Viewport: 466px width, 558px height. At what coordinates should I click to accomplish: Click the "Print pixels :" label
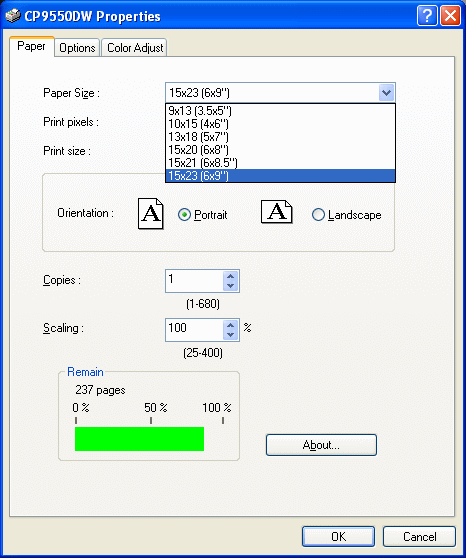(x=71, y=122)
